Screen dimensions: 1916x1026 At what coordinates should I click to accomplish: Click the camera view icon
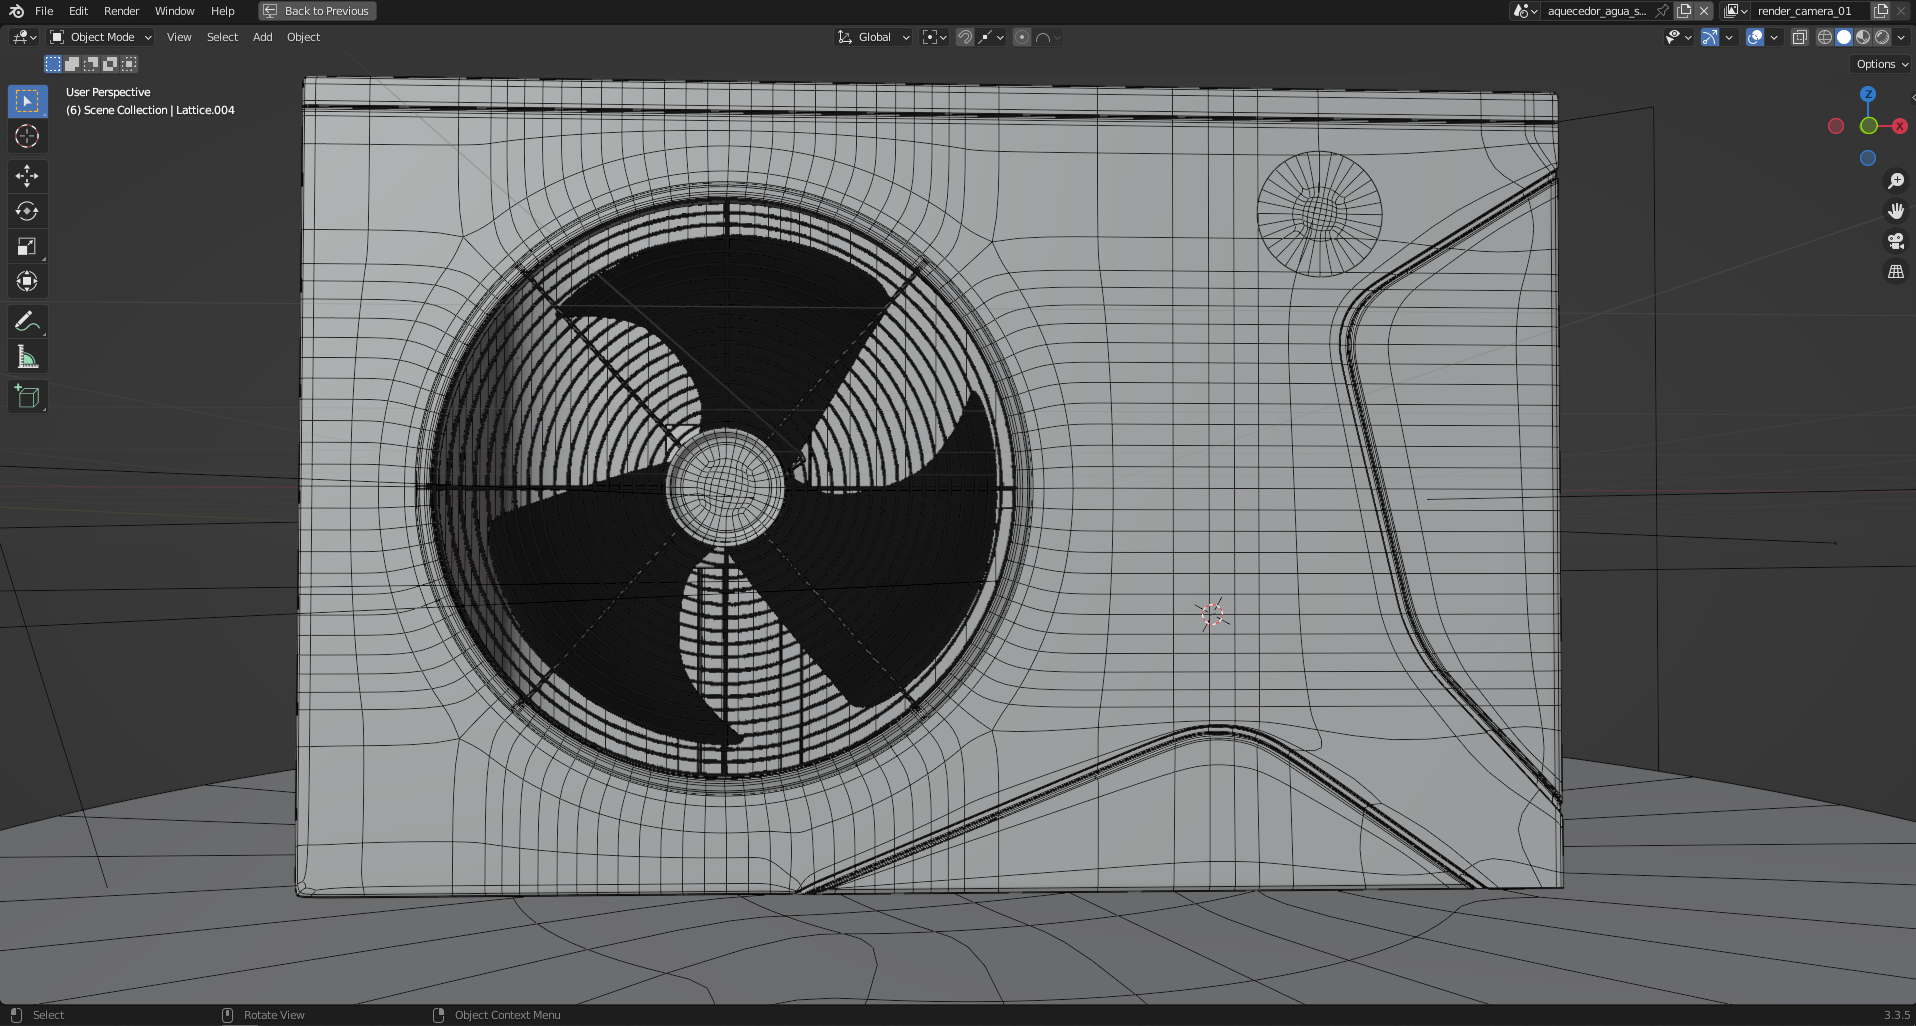(x=1895, y=242)
